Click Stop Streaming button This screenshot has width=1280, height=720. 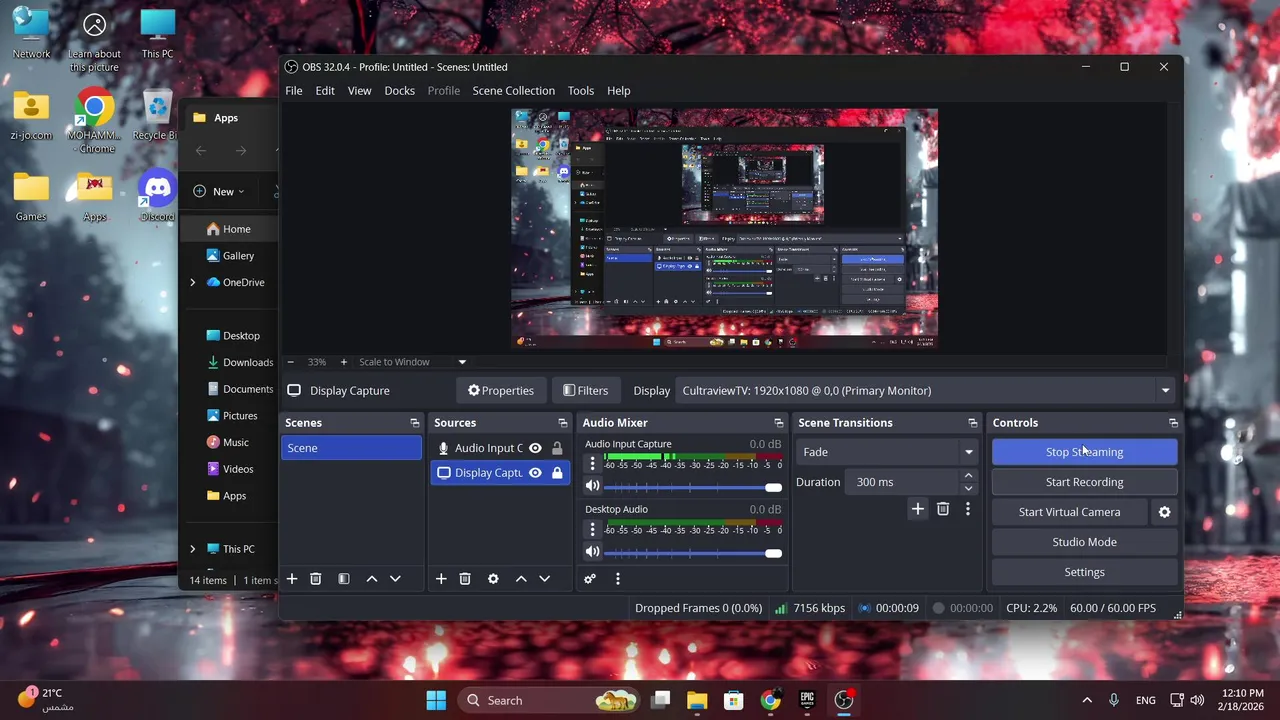1084,452
